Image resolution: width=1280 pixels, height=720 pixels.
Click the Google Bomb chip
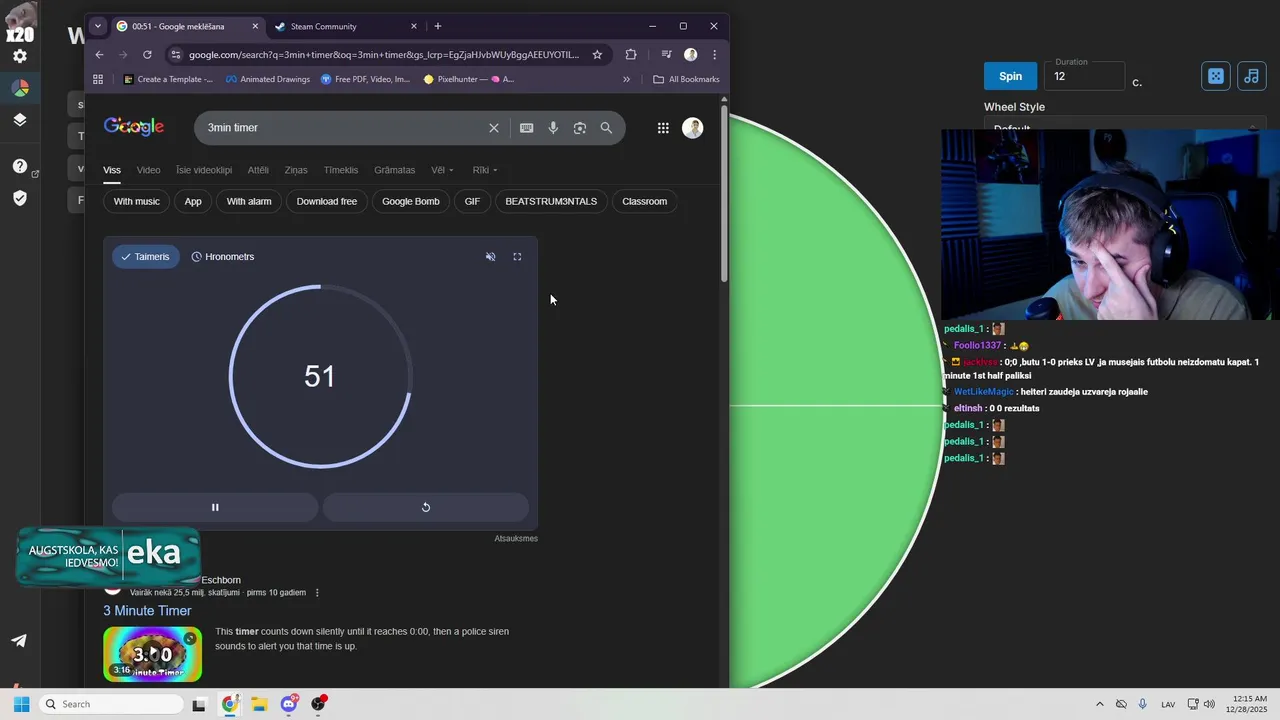point(411,201)
